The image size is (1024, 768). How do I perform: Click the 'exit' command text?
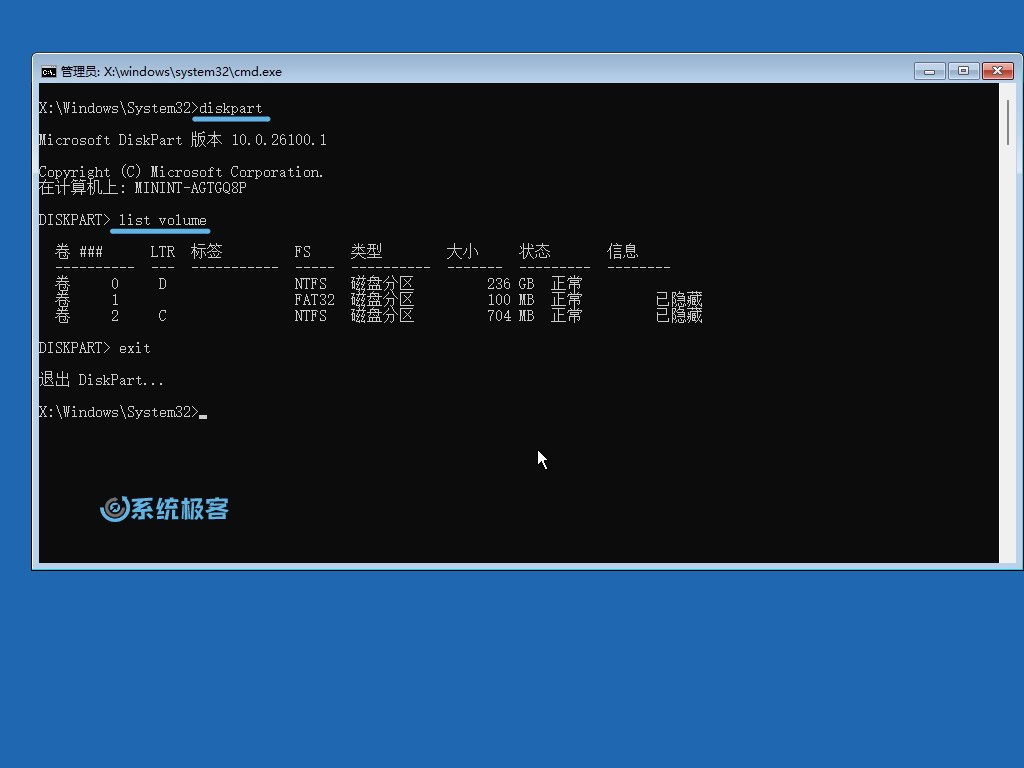[x=135, y=348]
